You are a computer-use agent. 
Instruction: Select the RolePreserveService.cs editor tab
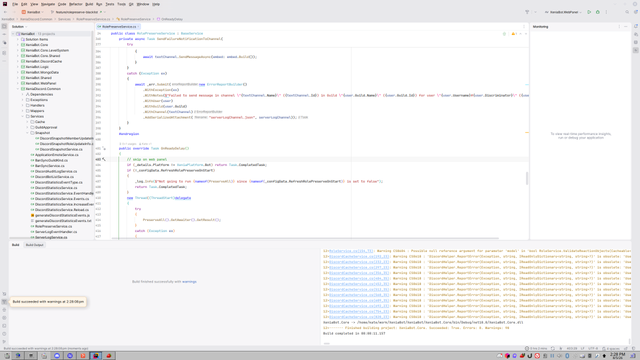[119, 27]
